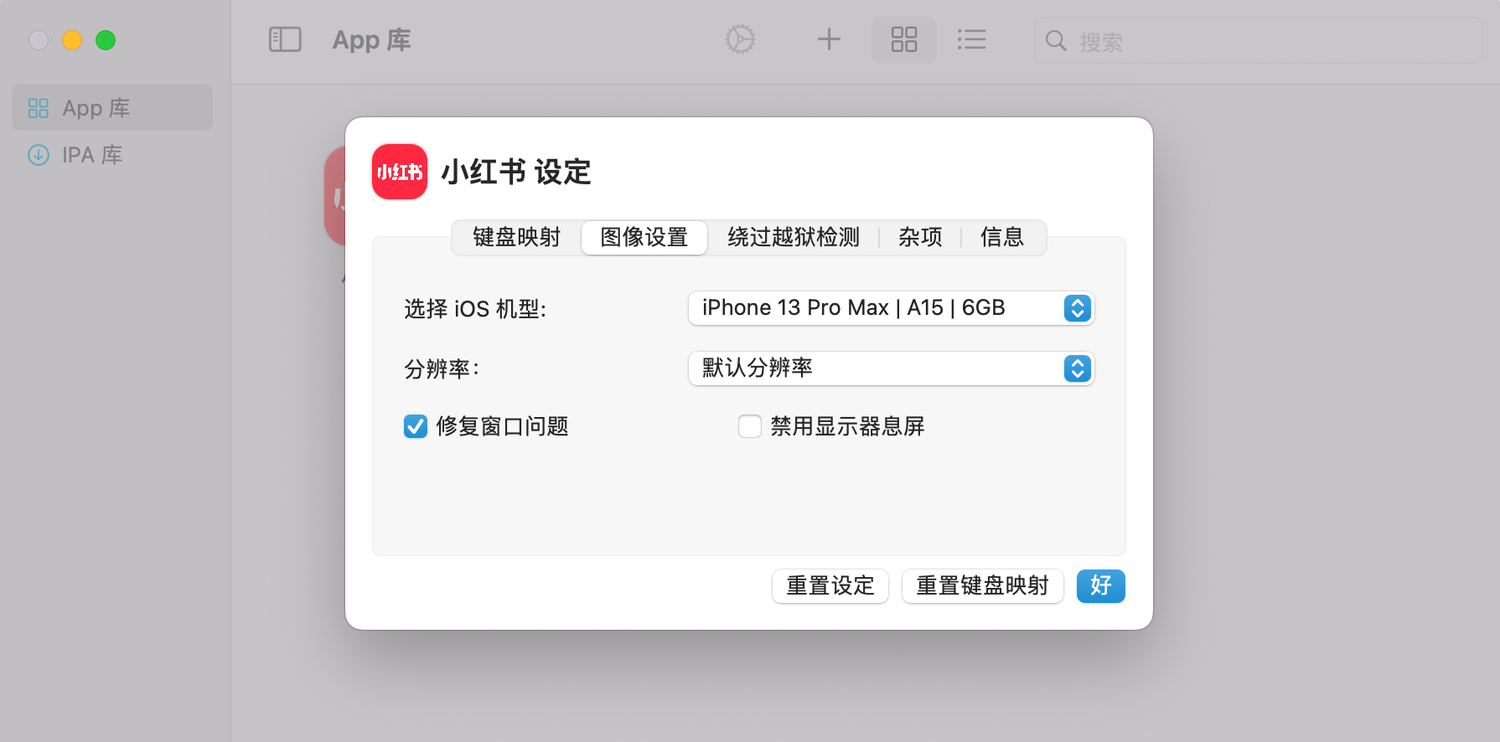Select the magnifying glass search icon

point(1056,41)
